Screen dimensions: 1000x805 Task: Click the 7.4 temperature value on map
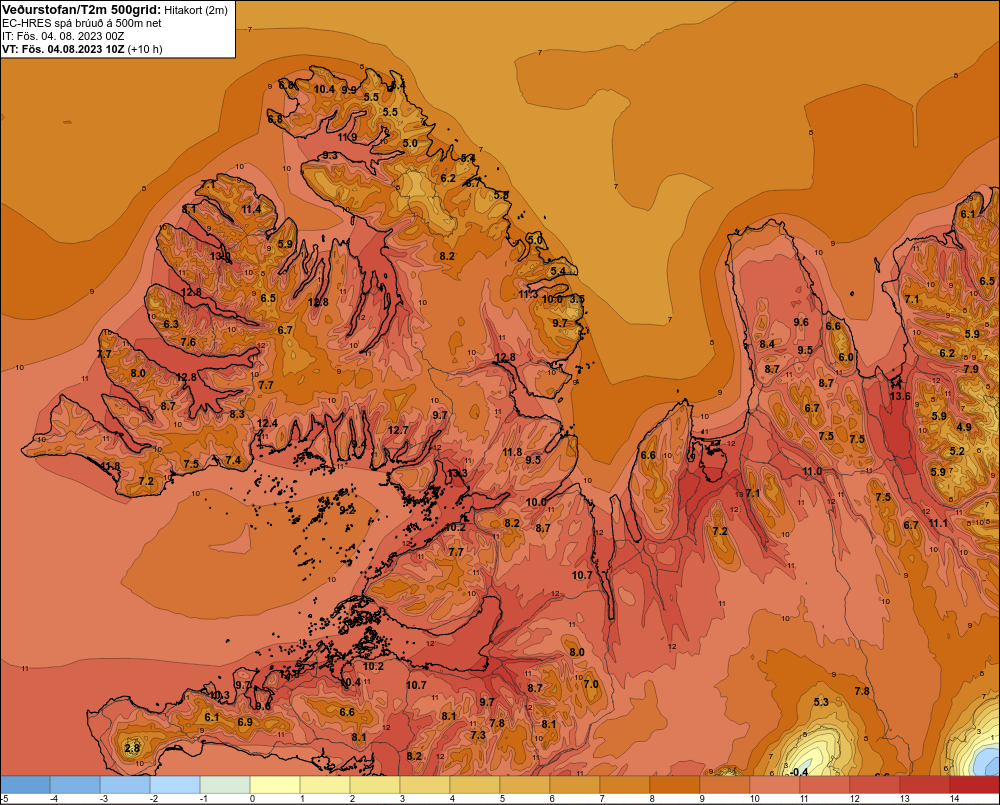233,460
